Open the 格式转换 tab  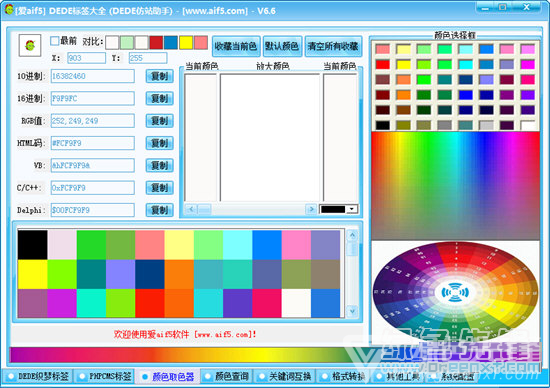point(343,377)
